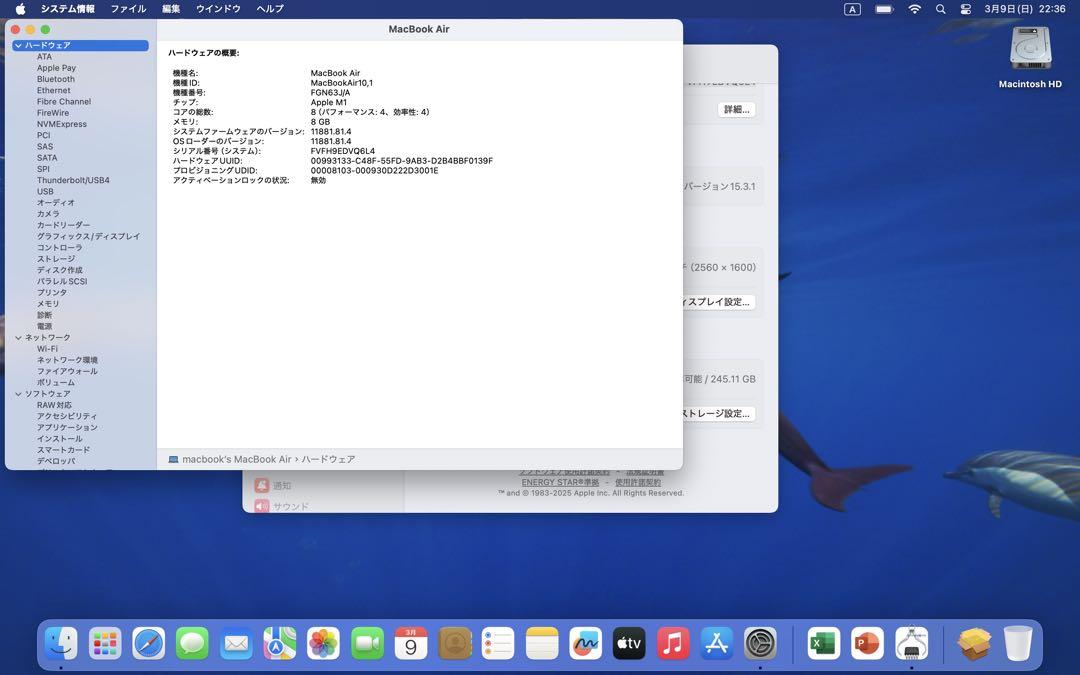This screenshot has width=1080, height=675.
Task: Select Bluetooth in the hardware list
Action: [x=56, y=79]
